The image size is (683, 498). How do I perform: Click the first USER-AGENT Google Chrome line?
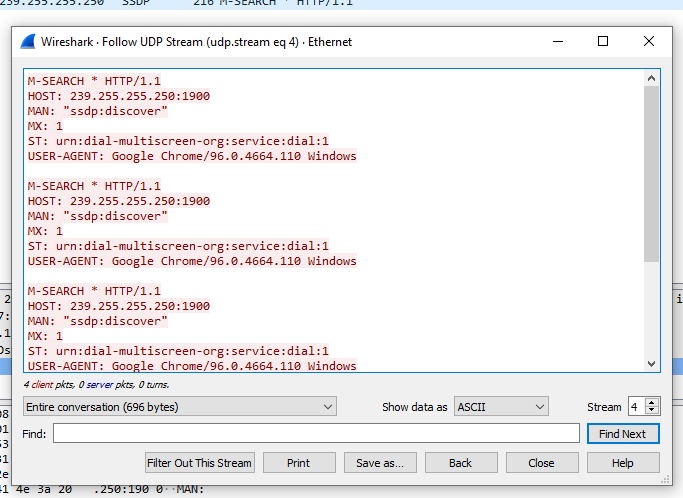pyautogui.click(x=192, y=156)
